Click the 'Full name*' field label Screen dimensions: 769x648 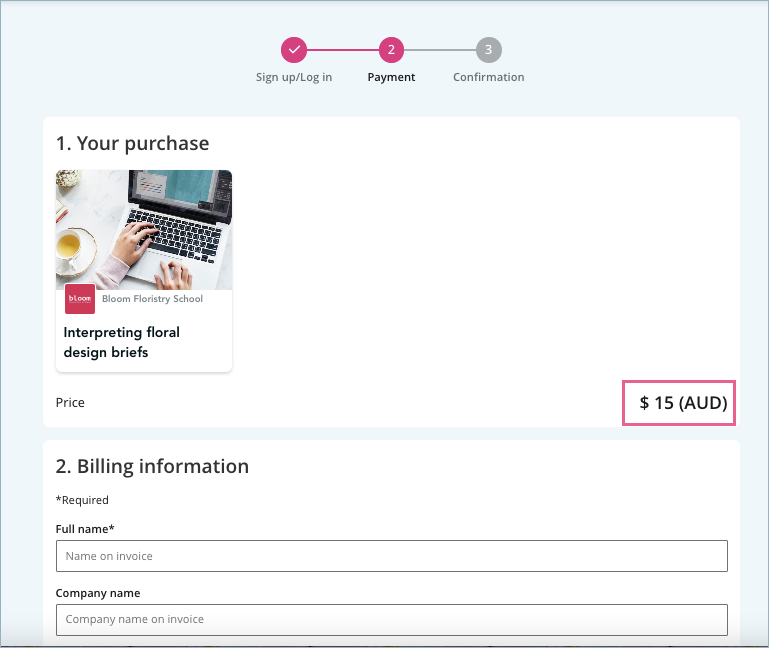pos(85,529)
